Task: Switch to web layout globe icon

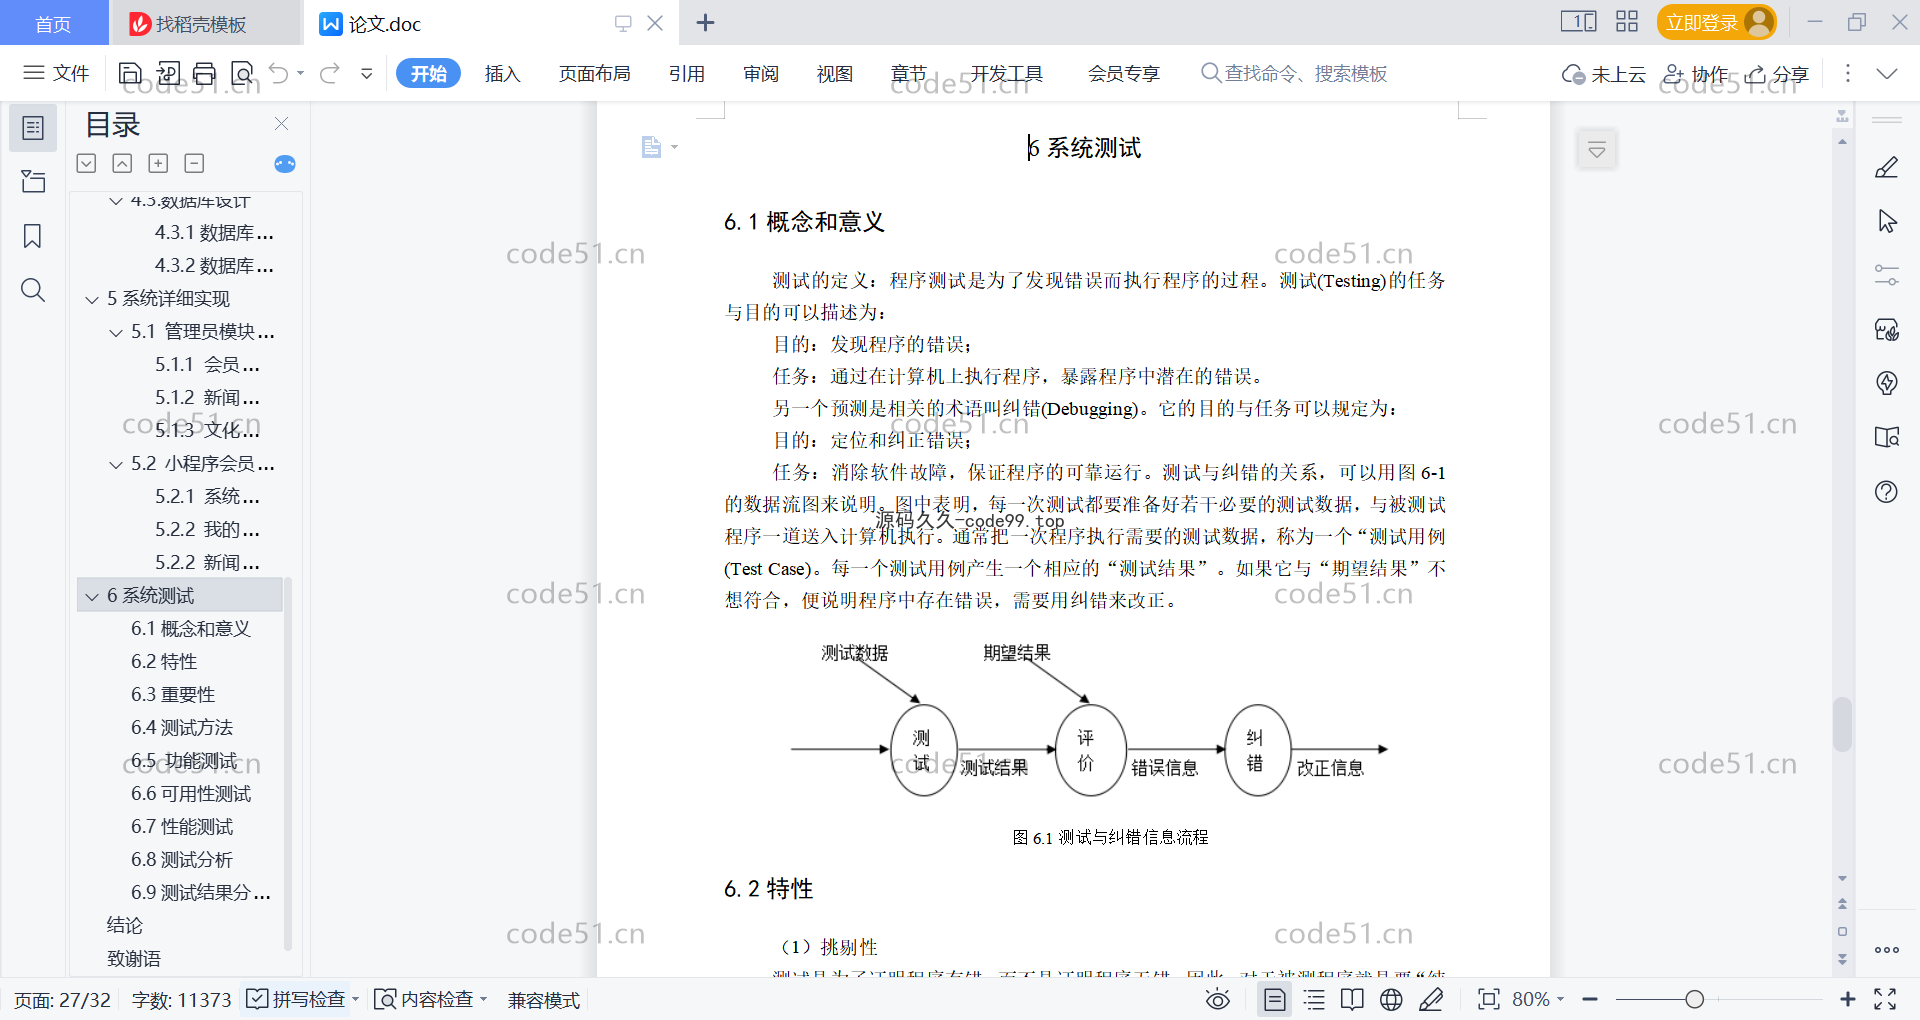Action: point(1391,999)
